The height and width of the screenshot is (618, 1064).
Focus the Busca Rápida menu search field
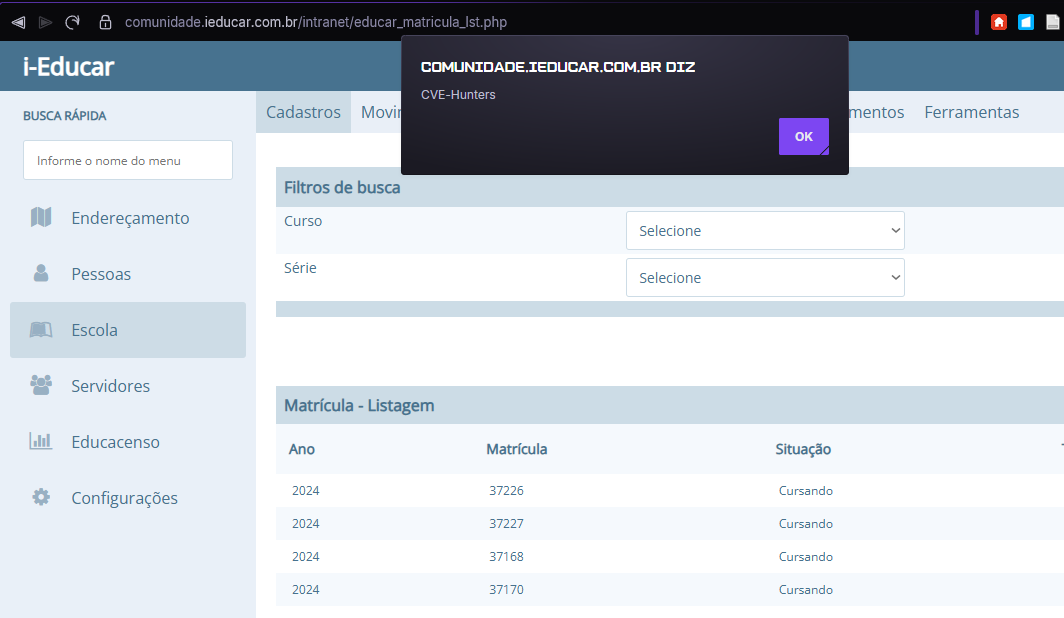[x=128, y=160]
